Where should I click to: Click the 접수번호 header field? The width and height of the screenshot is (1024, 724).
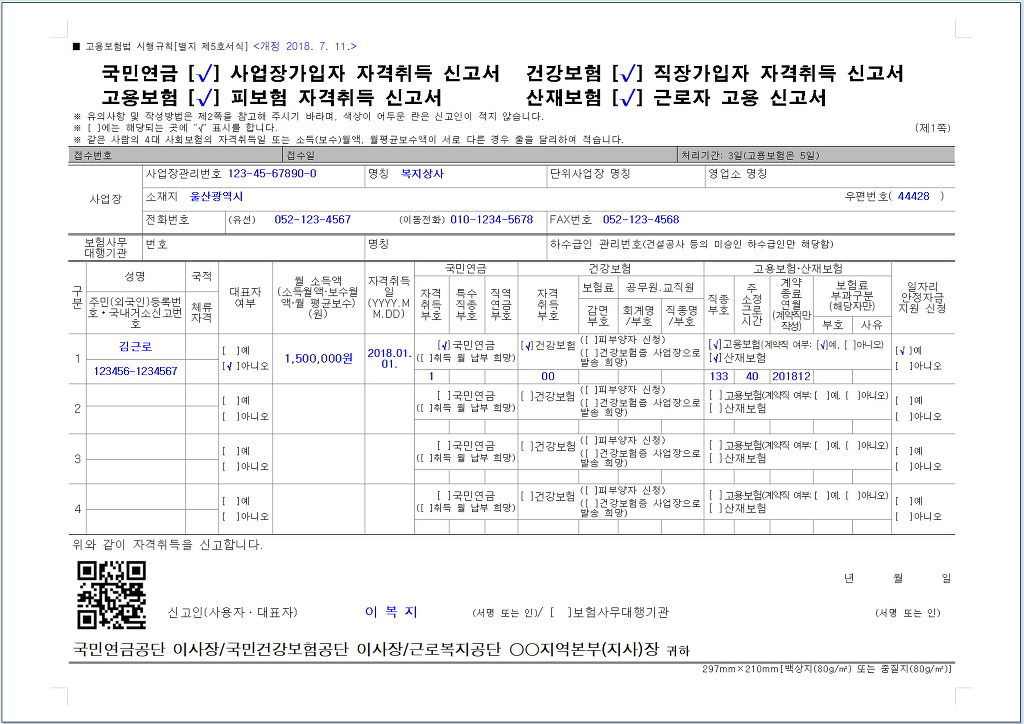(175, 155)
